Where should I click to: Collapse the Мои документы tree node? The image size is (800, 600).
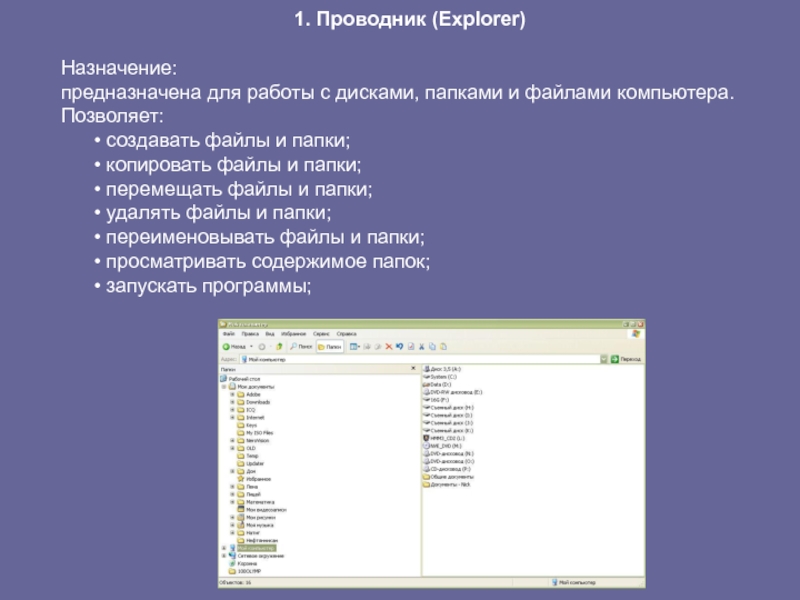tap(224, 387)
